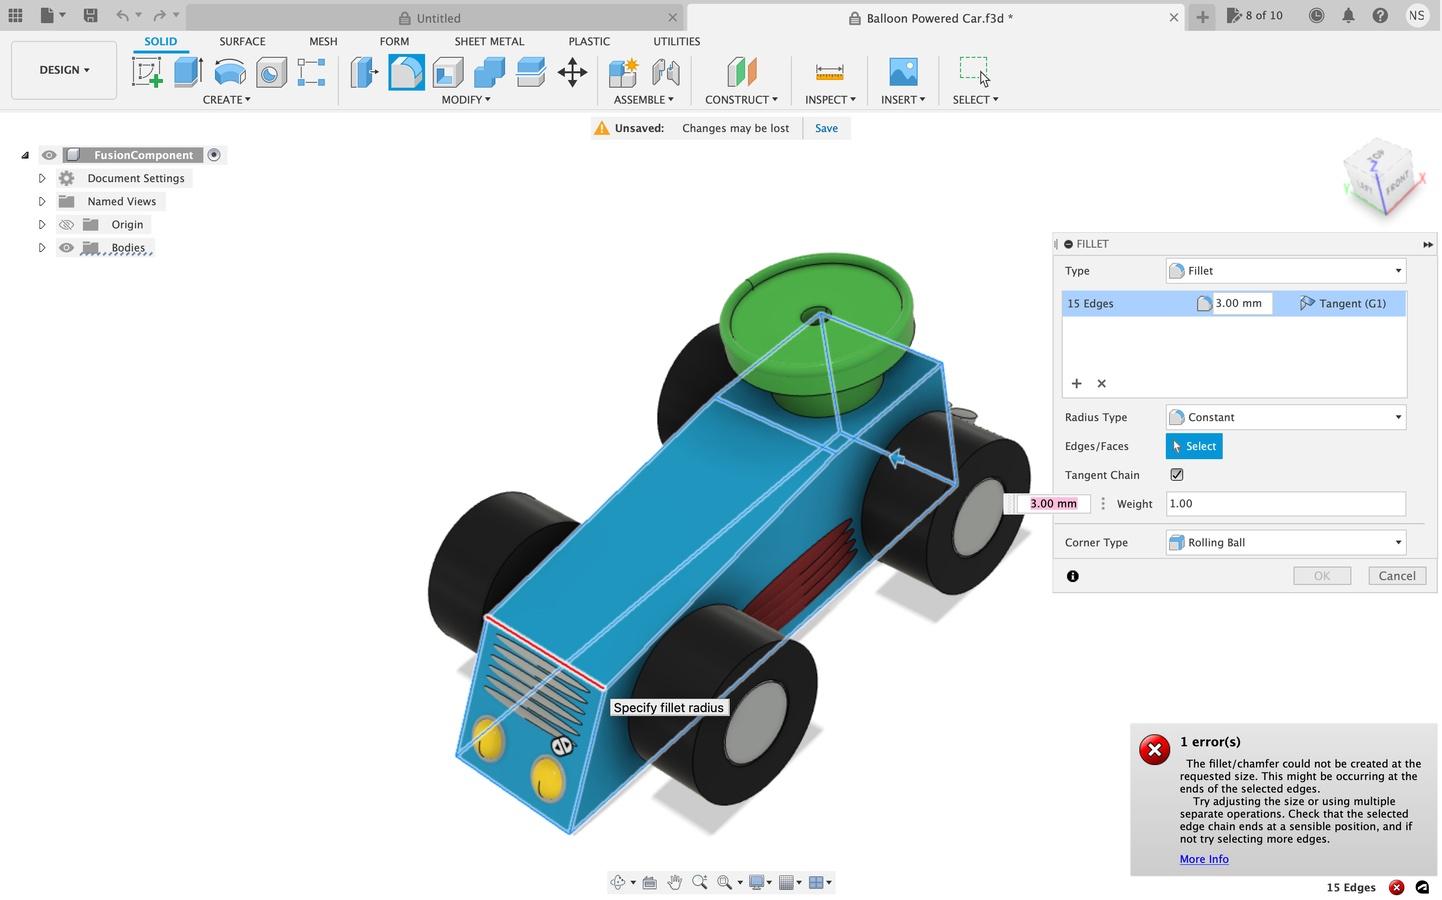The height and width of the screenshot is (900, 1442).
Task: Select the Shell tool
Action: coord(448,72)
